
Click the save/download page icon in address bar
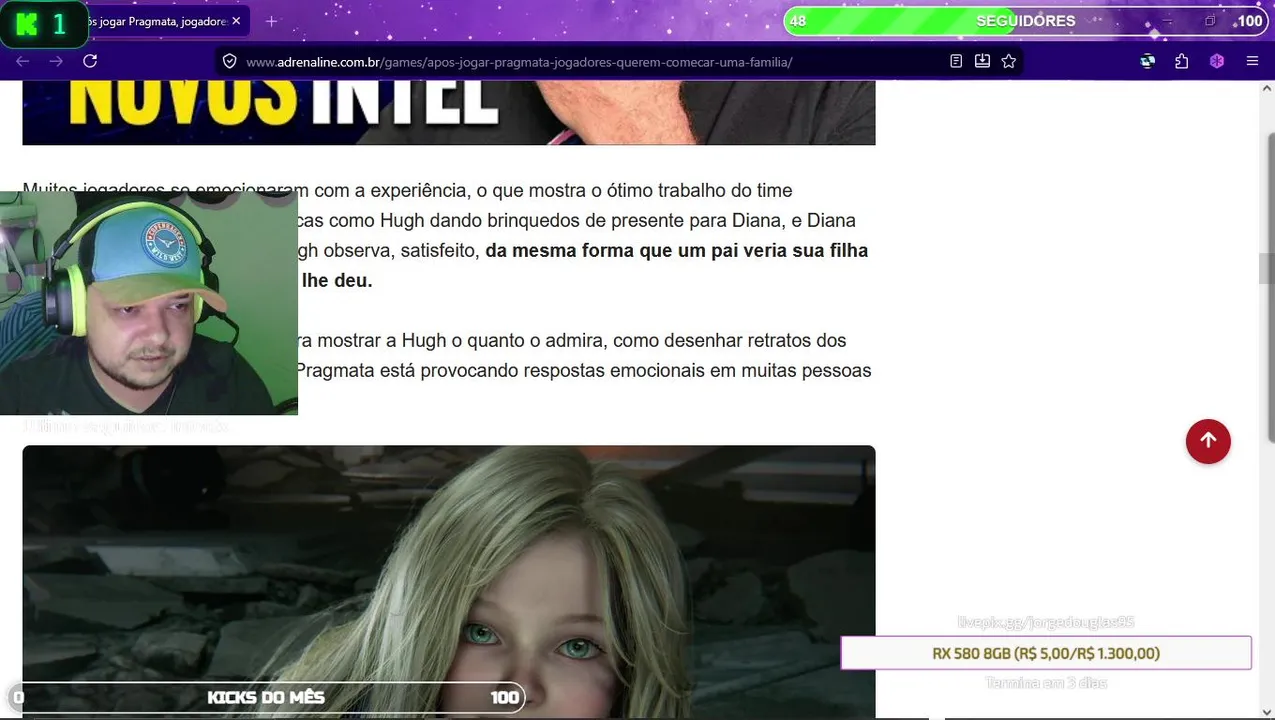pyautogui.click(x=982, y=61)
